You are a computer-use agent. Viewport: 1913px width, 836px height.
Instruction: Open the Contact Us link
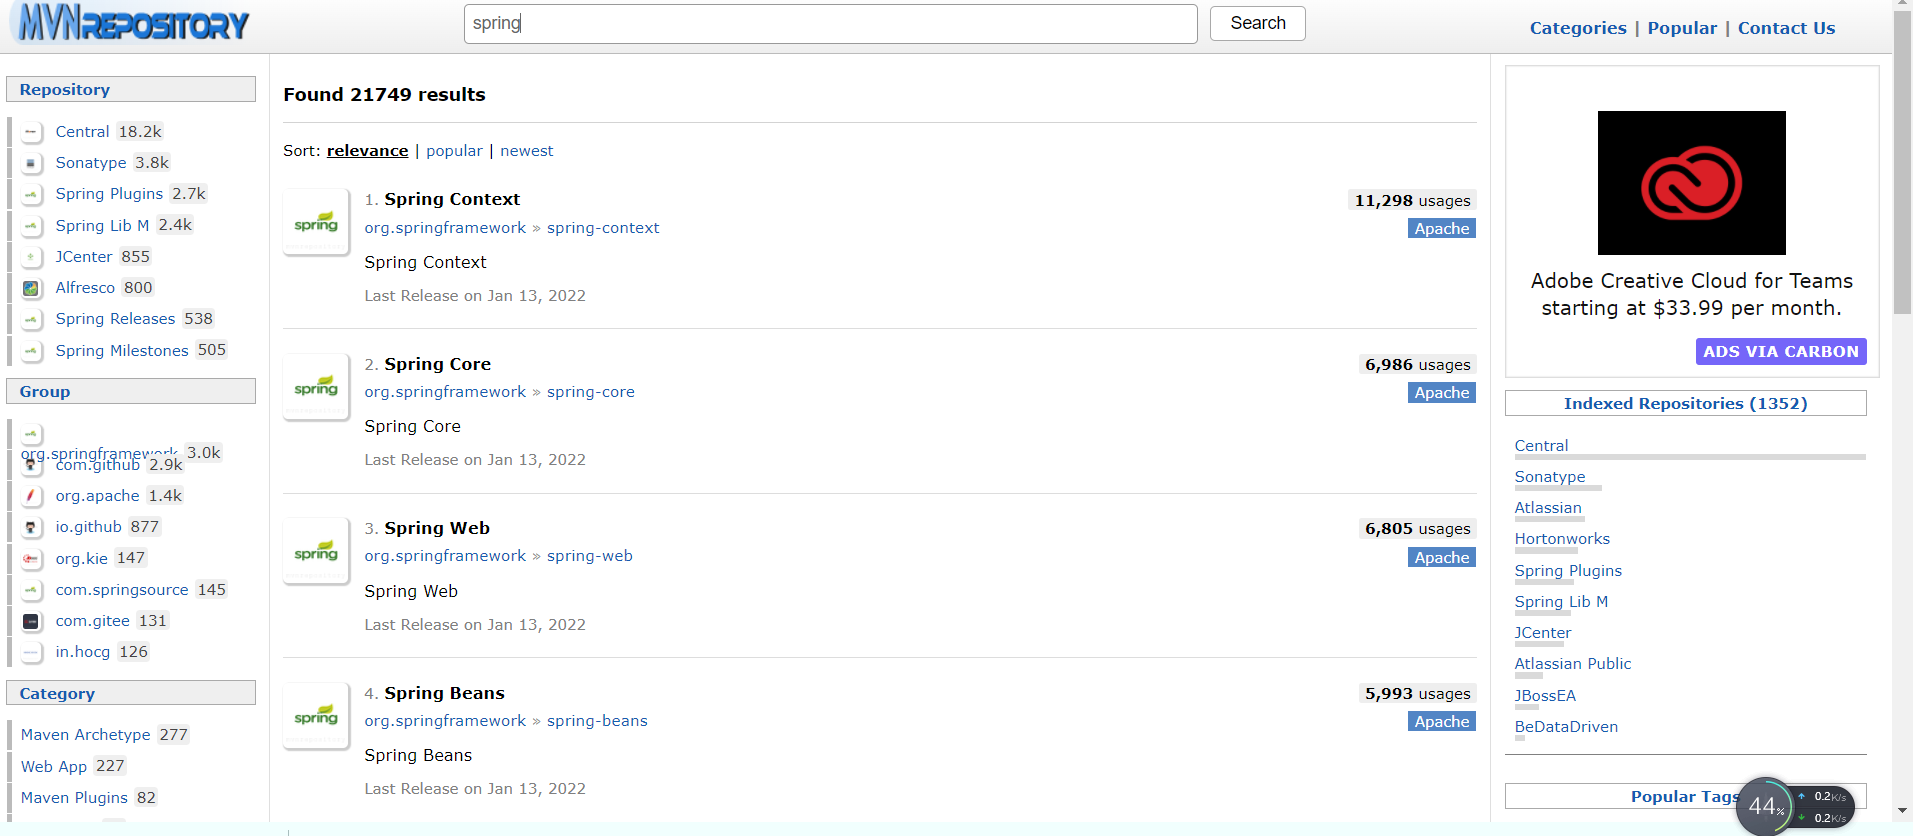point(1786,28)
